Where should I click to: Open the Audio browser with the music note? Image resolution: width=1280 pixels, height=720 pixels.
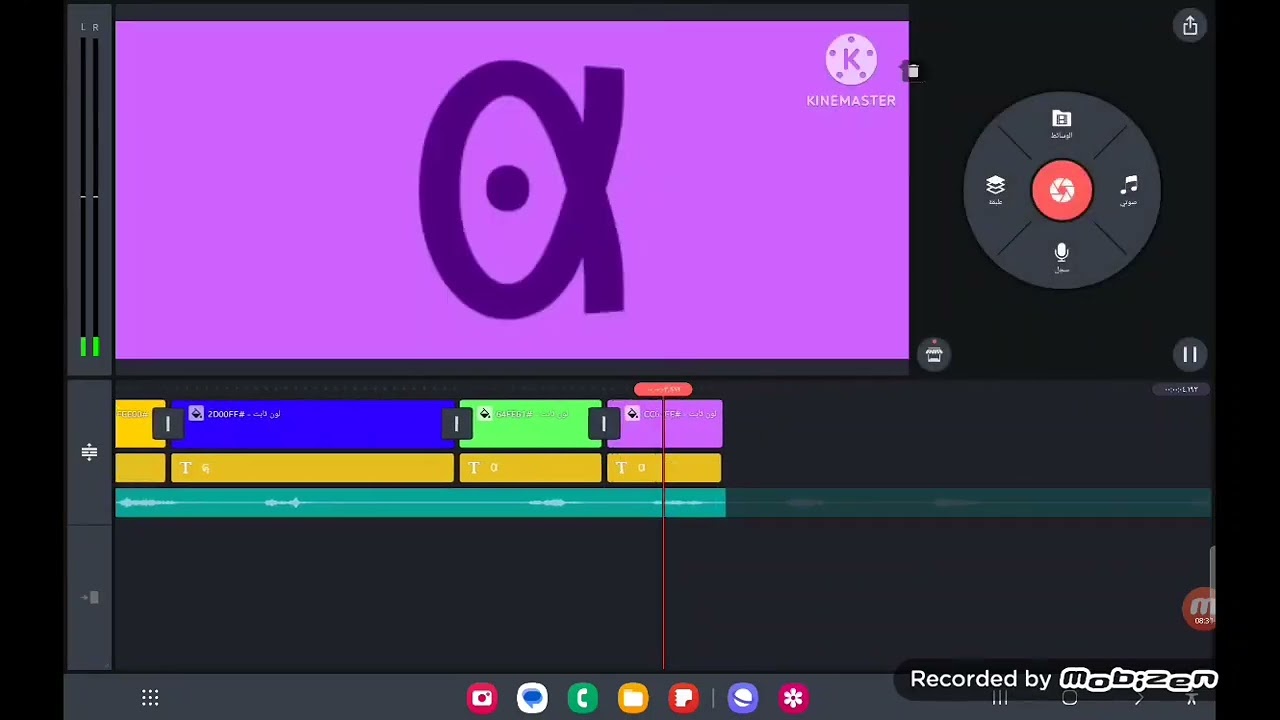click(x=1129, y=190)
